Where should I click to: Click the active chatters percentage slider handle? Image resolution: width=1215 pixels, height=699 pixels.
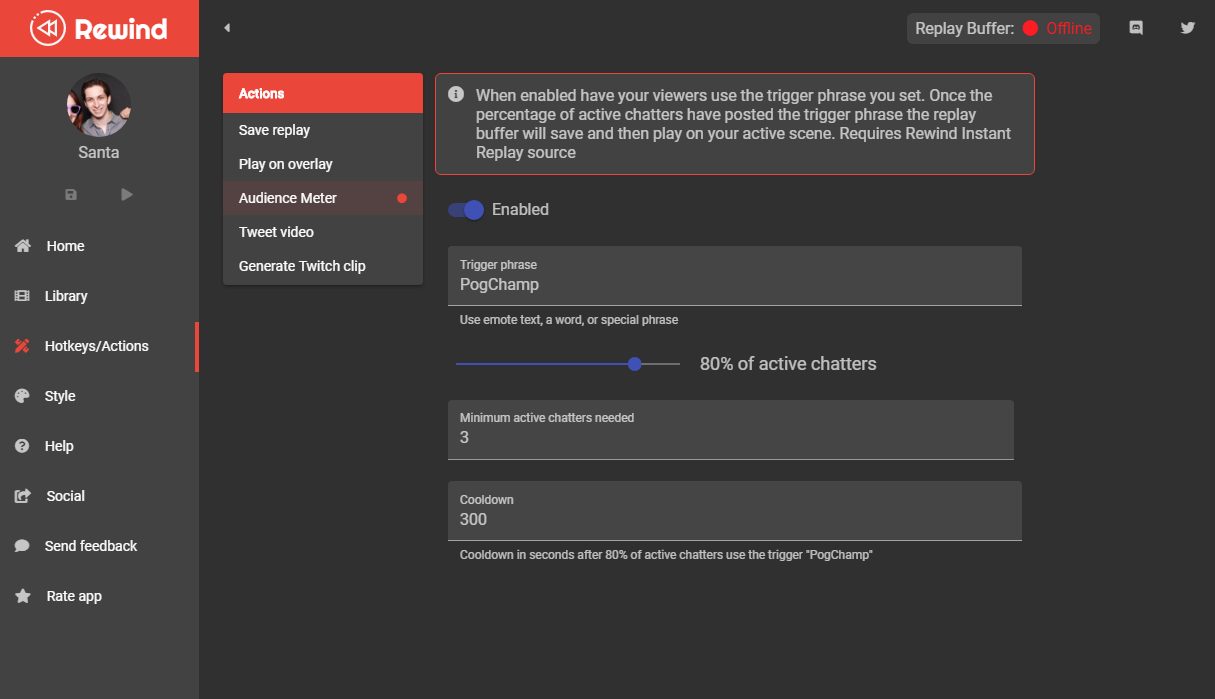pyautogui.click(x=634, y=364)
